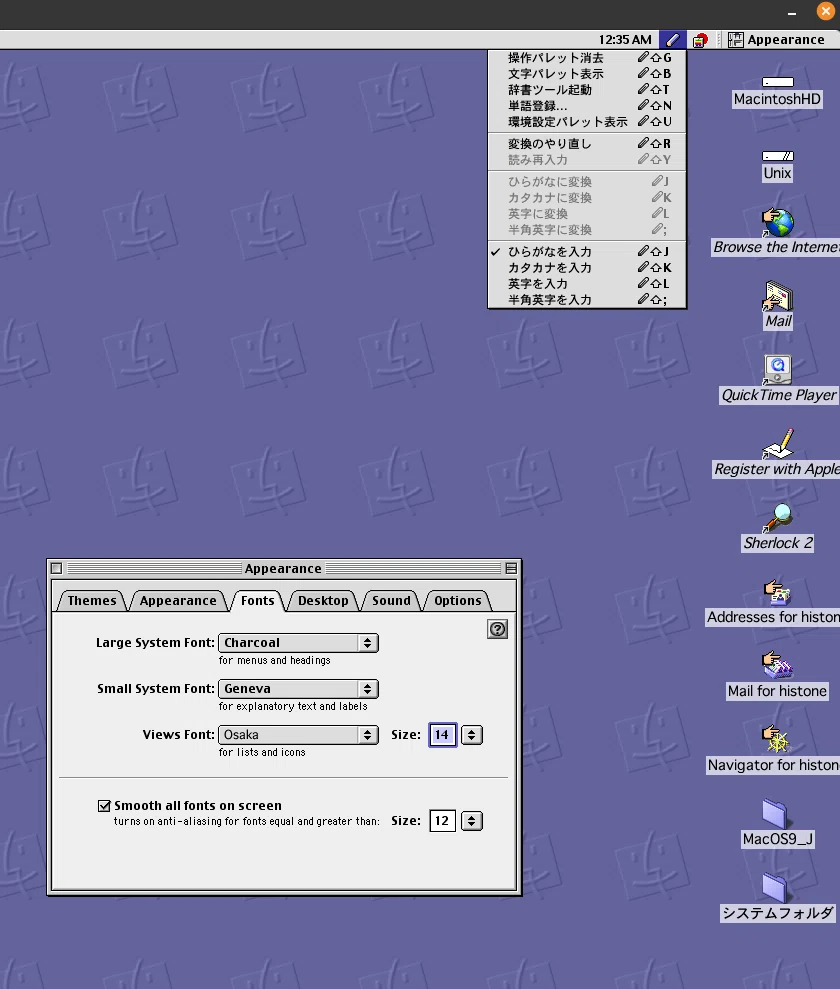
Task: Switch to the Appearance tab
Action: pos(178,600)
